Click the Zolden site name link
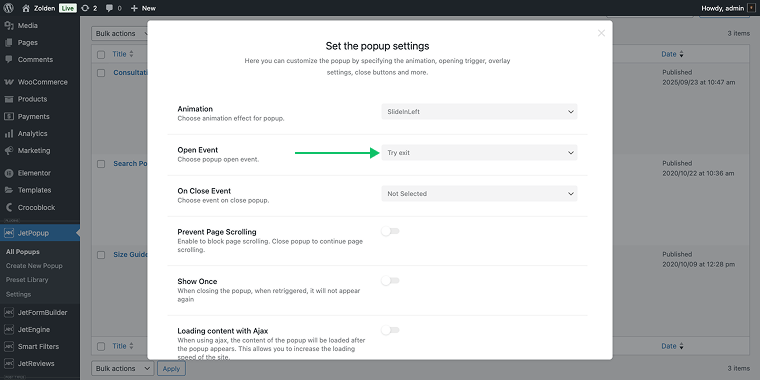Screen dimensions: 760x380 click(x=45, y=8)
